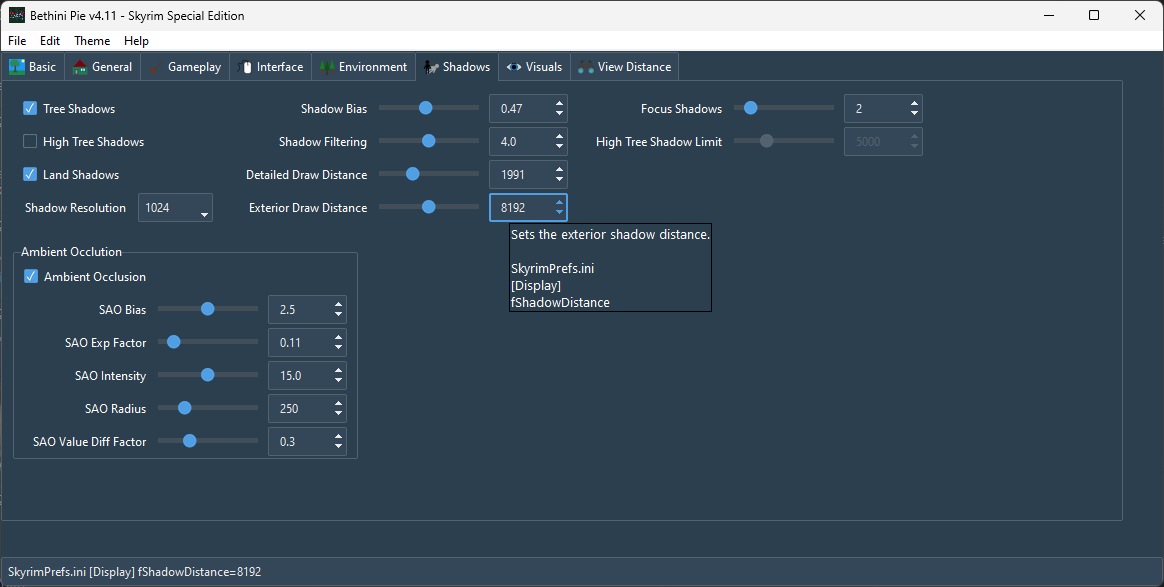
Task: Switch to the Visuals tab
Action: click(x=534, y=67)
